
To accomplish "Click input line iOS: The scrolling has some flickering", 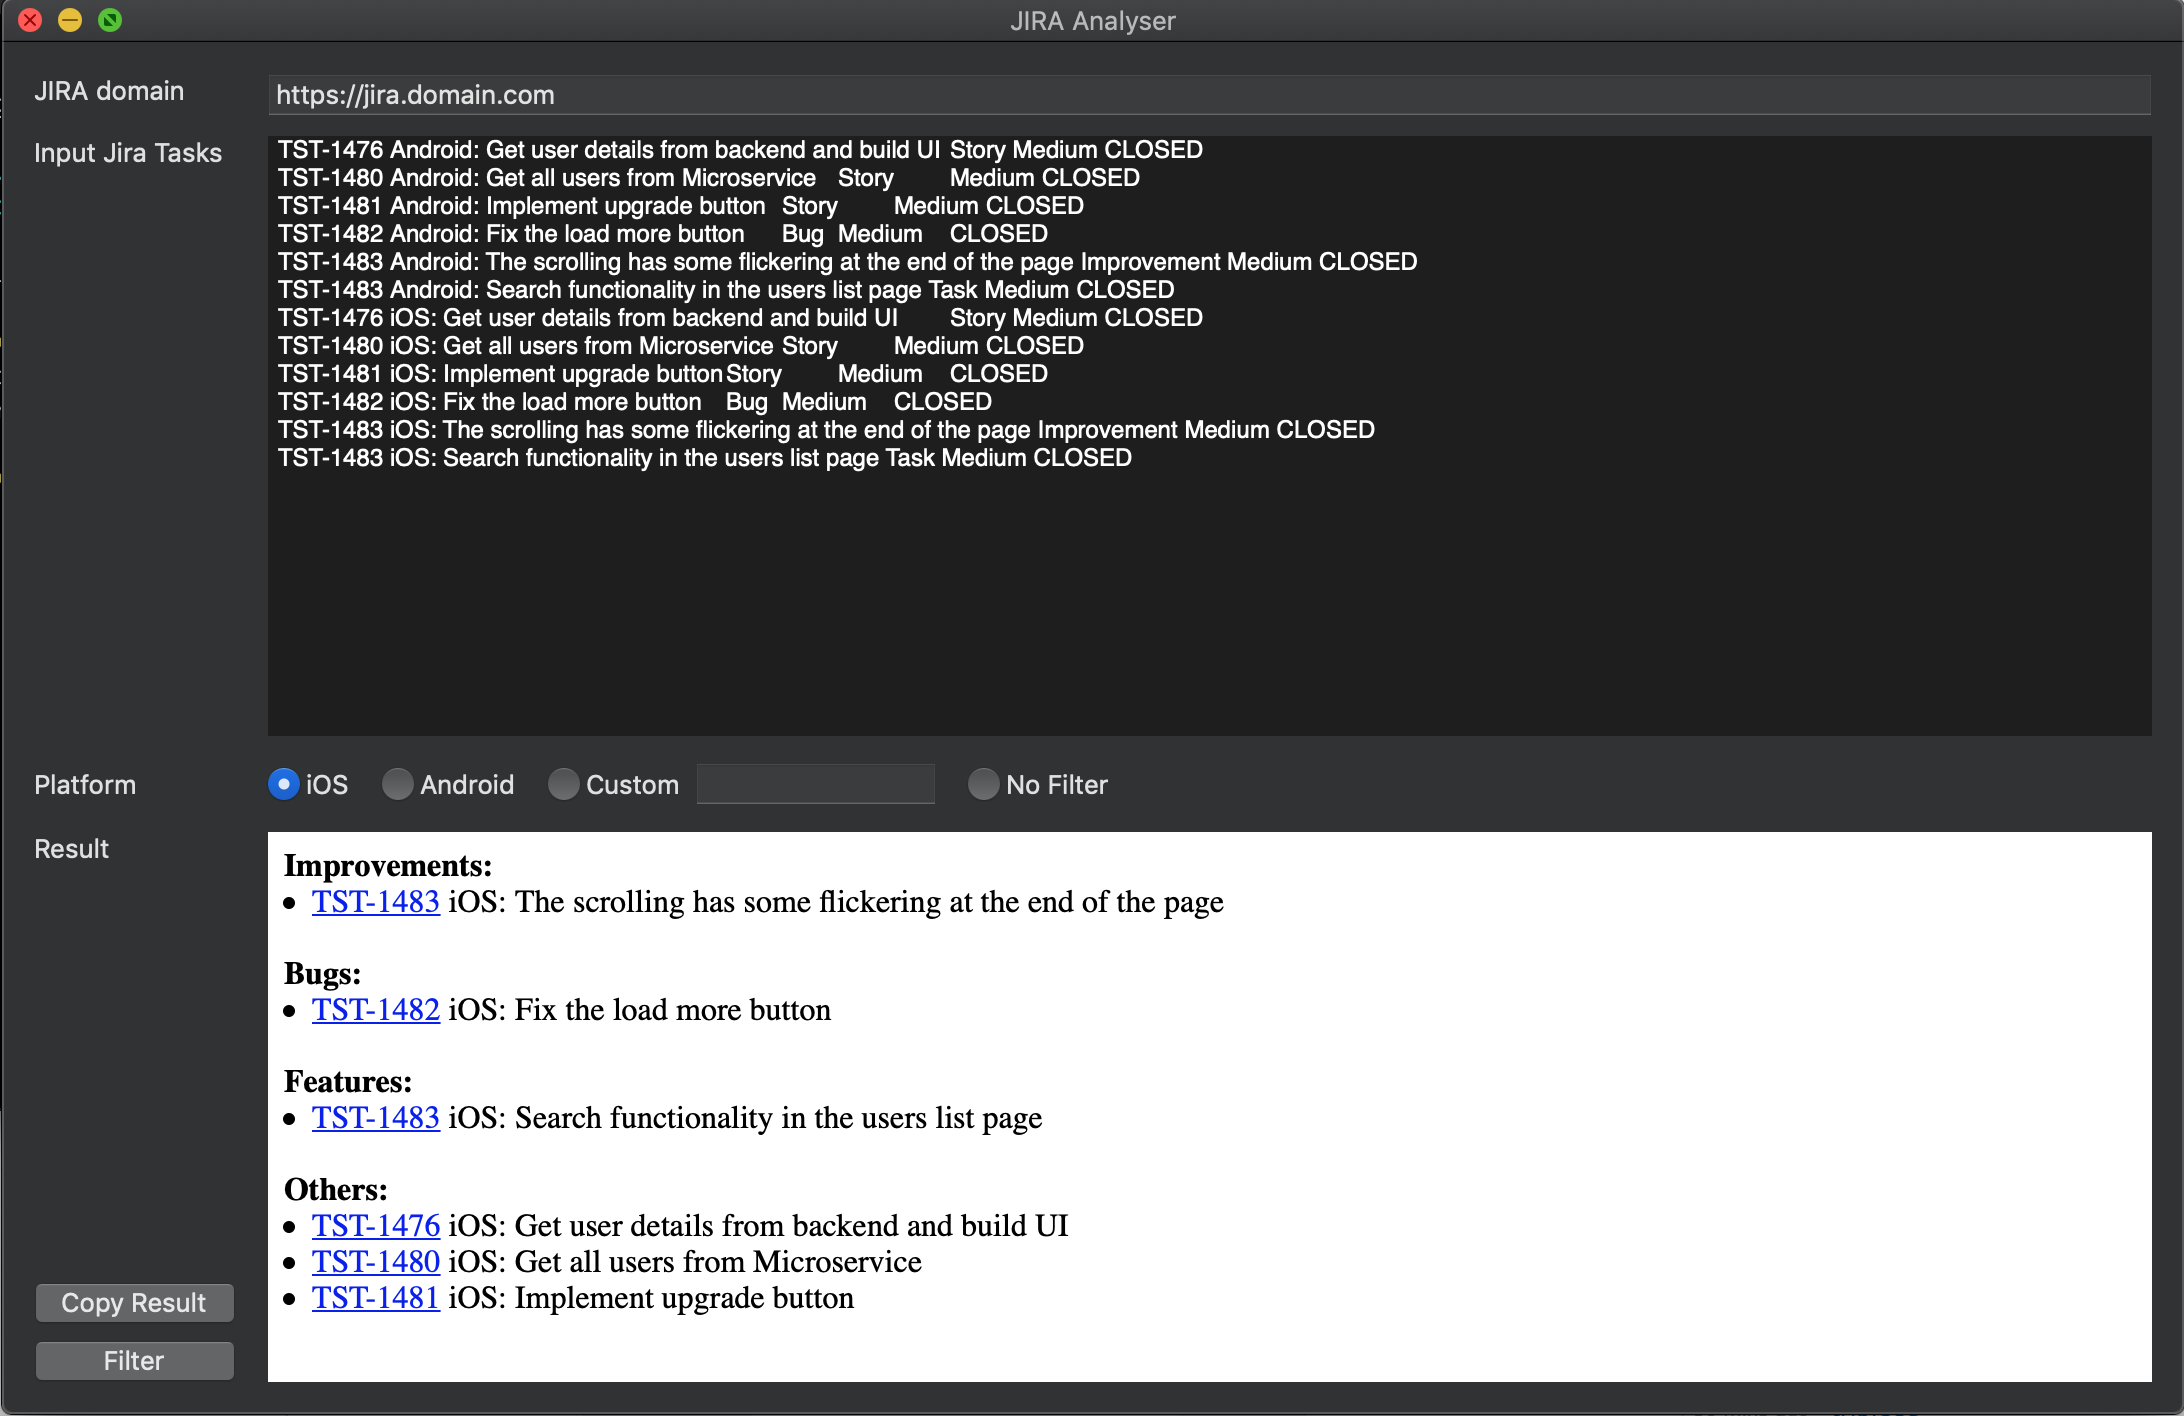I will click(x=826, y=430).
